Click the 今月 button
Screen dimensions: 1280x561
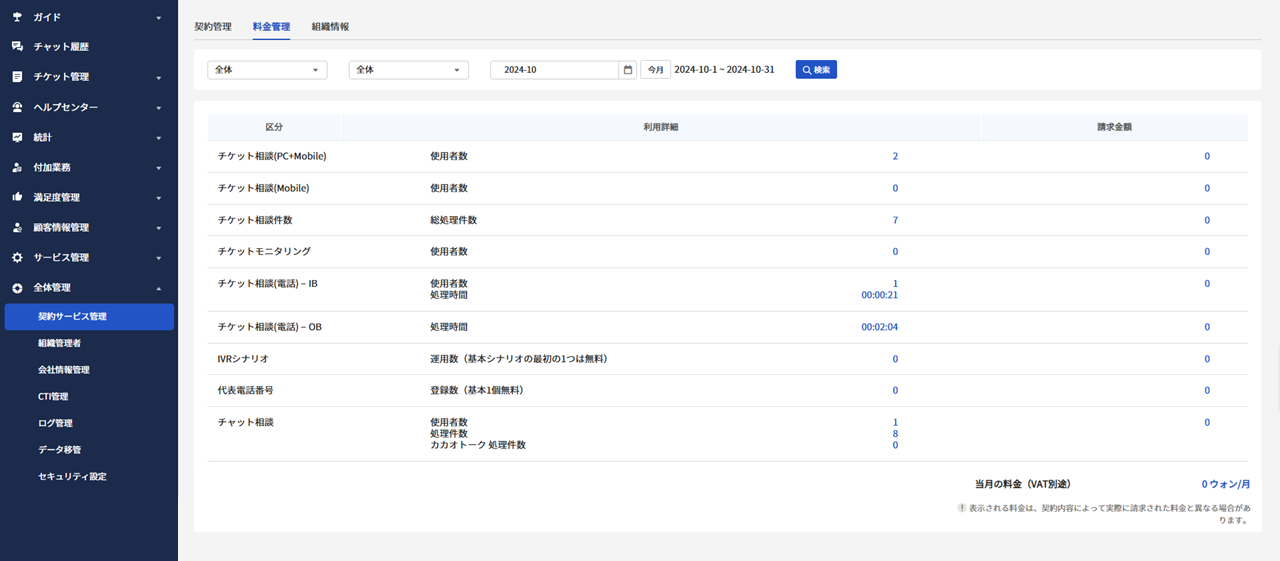click(x=655, y=70)
